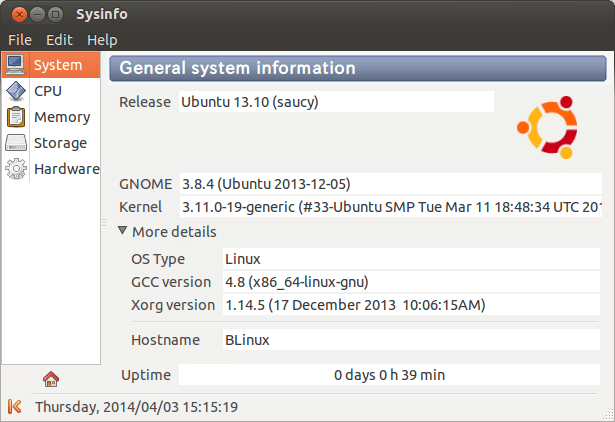
Task: Select the Memory category label
Action: point(62,117)
